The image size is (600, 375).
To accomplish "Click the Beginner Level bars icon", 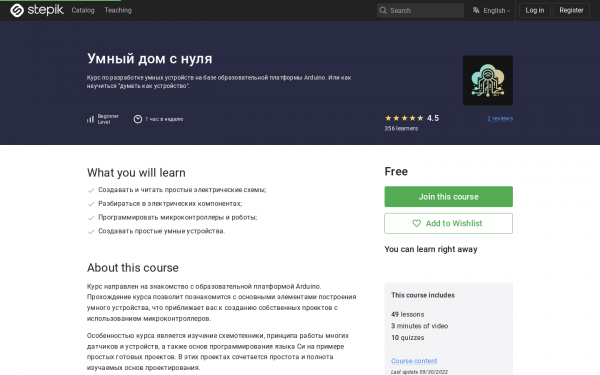I will coord(90,119).
